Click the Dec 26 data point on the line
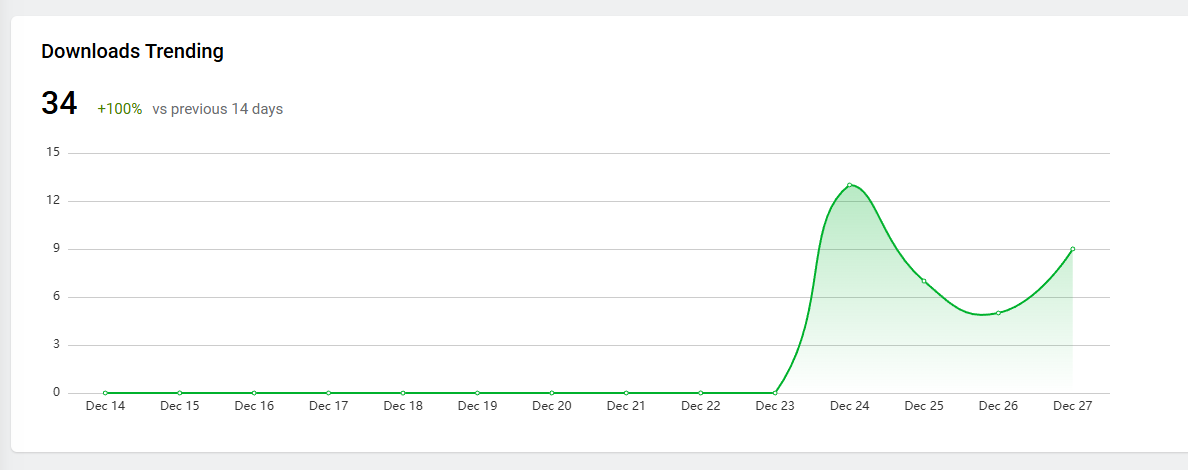The width and height of the screenshot is (1188, 470). coord(998,313)
